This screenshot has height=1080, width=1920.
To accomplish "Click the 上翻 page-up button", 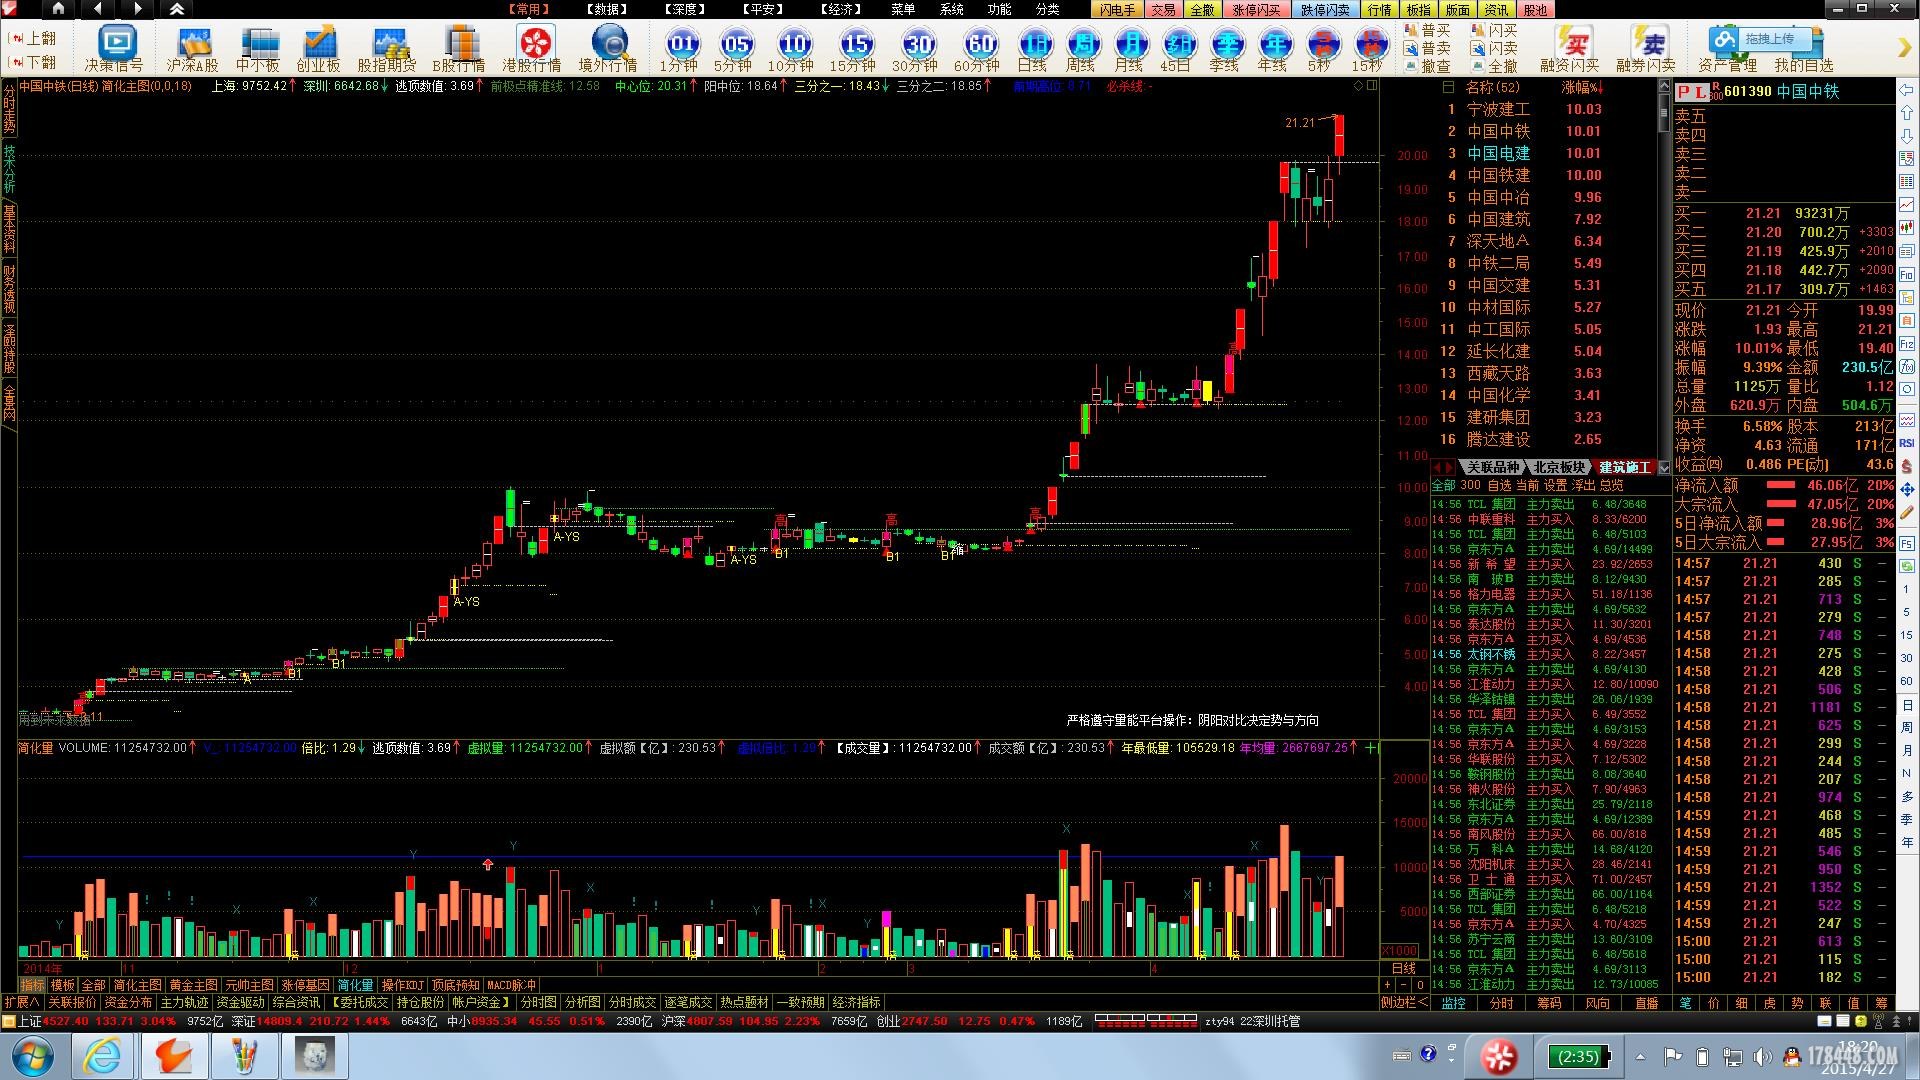I will [32, 38].
